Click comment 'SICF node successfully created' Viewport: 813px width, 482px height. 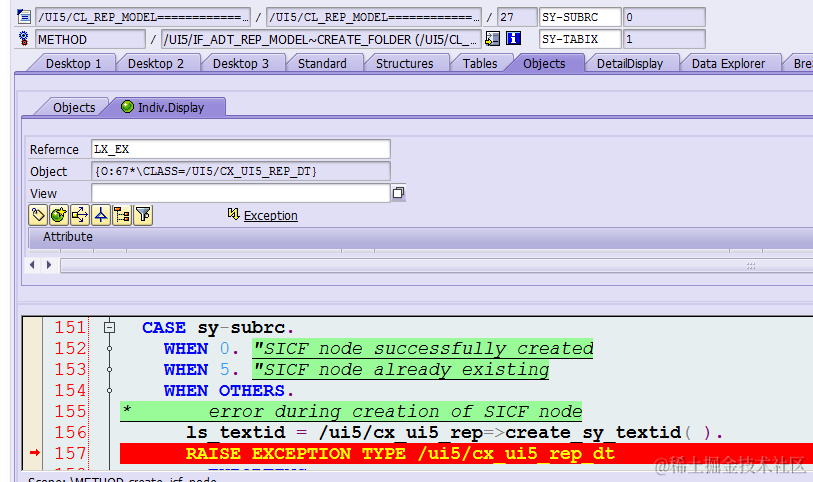423,348
